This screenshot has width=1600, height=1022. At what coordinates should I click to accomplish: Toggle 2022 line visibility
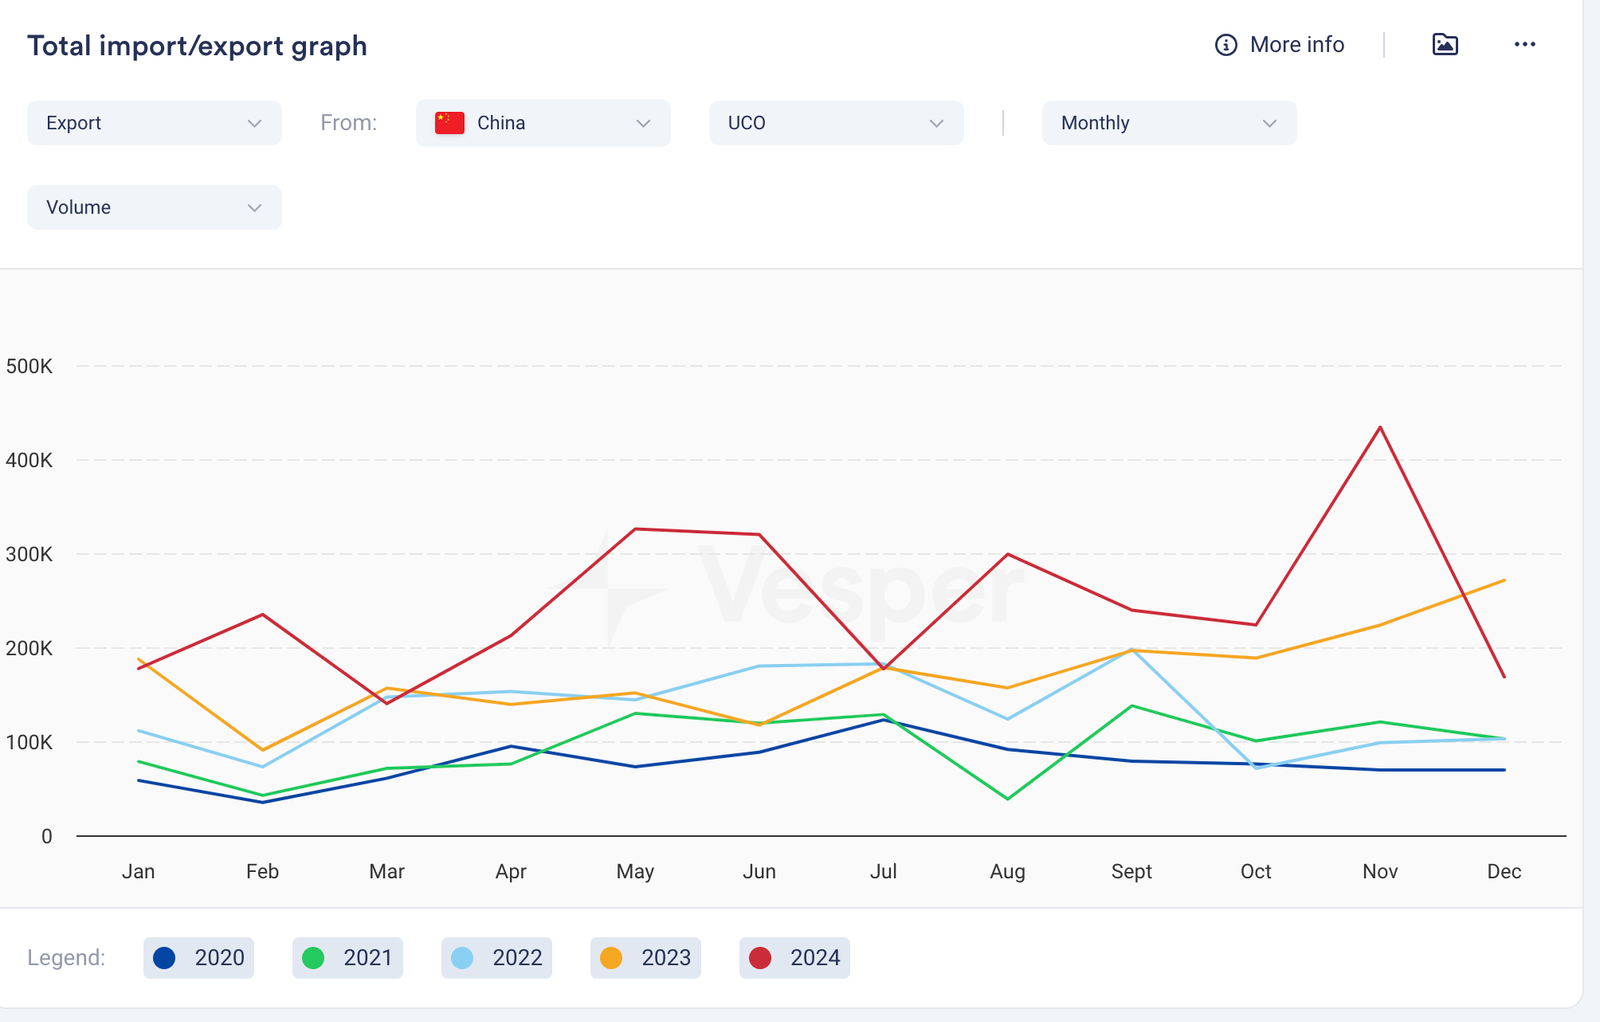pos(497,958)
